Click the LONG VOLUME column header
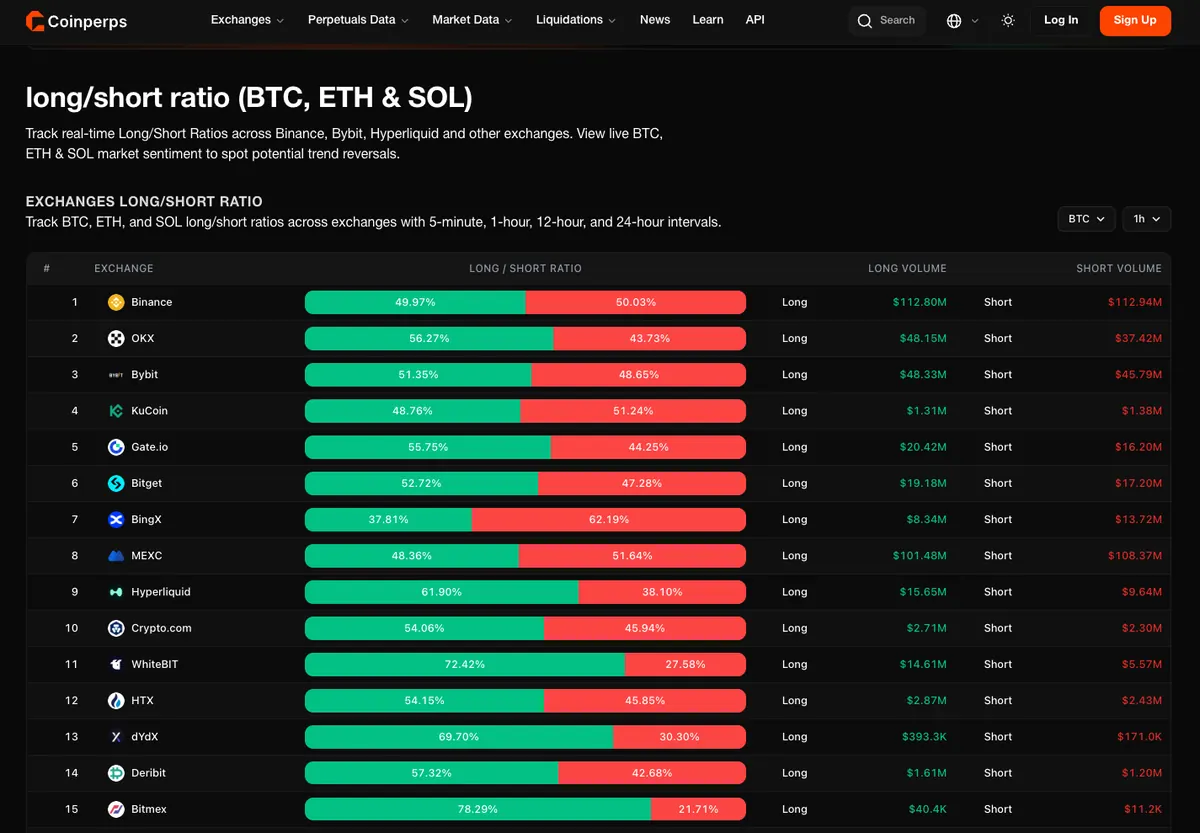The width and height of the screenshot is (1200, 833). (x=907, y=269)
